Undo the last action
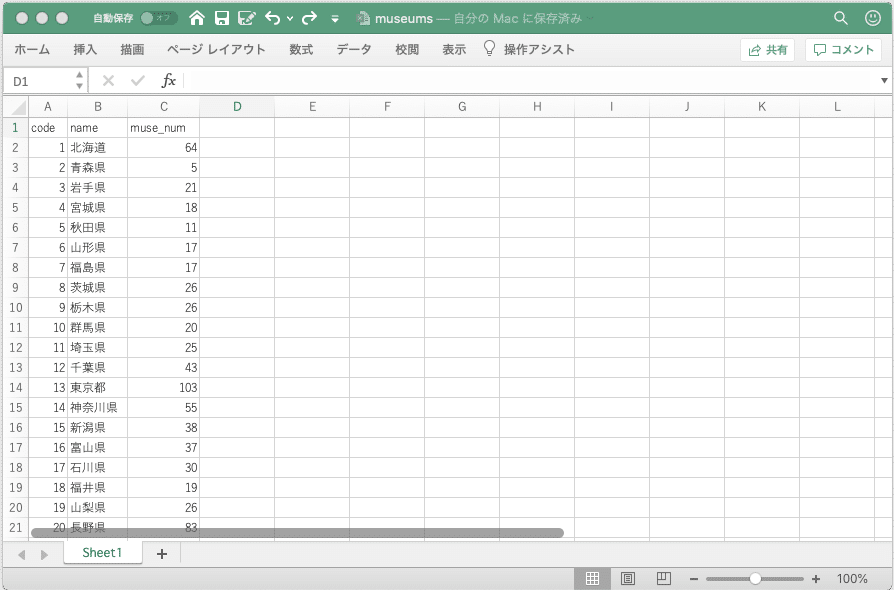Image resolution: width=894 pixels, height=590 pixels. click(x=273, y=18)
